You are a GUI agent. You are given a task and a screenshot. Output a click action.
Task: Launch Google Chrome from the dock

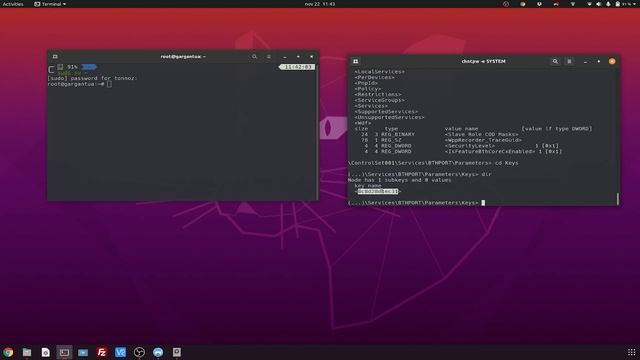coord(8,352)
